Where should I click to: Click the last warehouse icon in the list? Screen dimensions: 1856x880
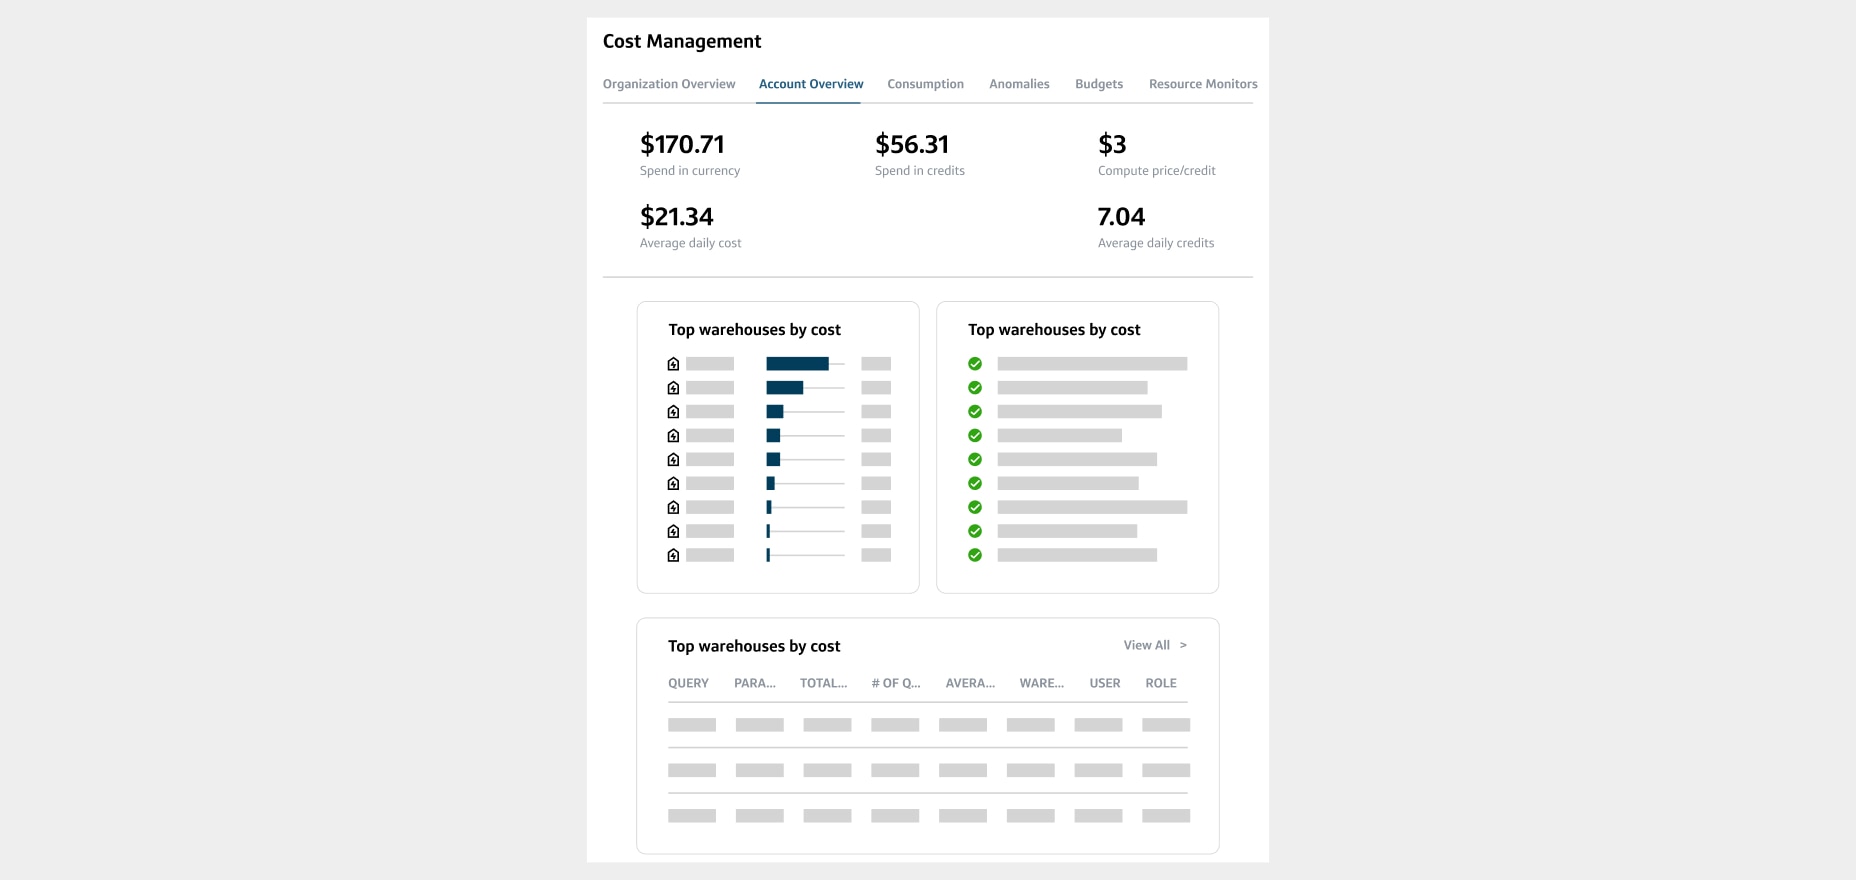673,555
